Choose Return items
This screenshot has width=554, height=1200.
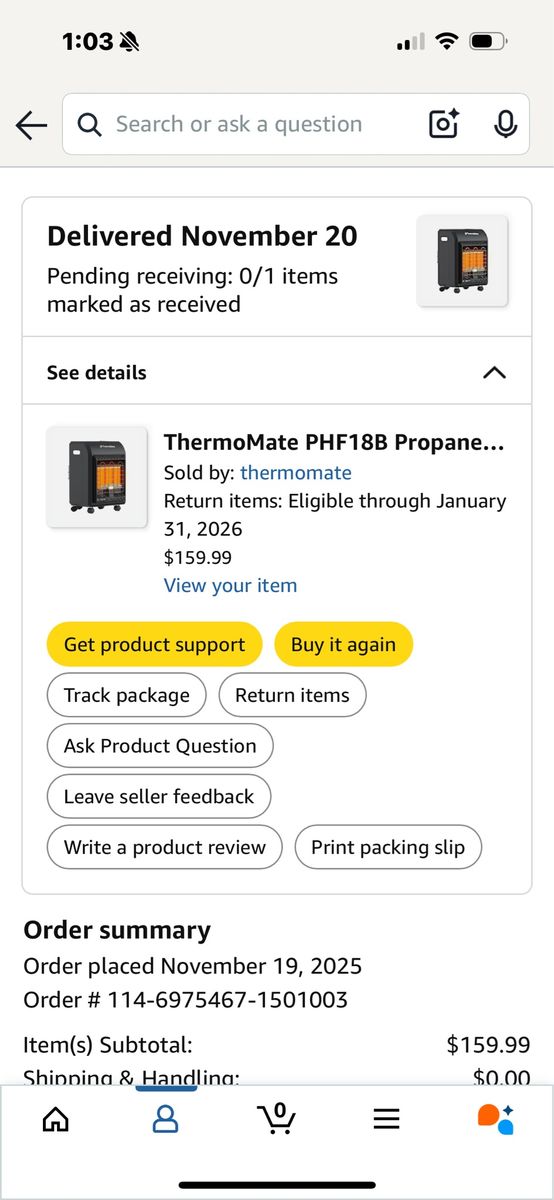293,695
